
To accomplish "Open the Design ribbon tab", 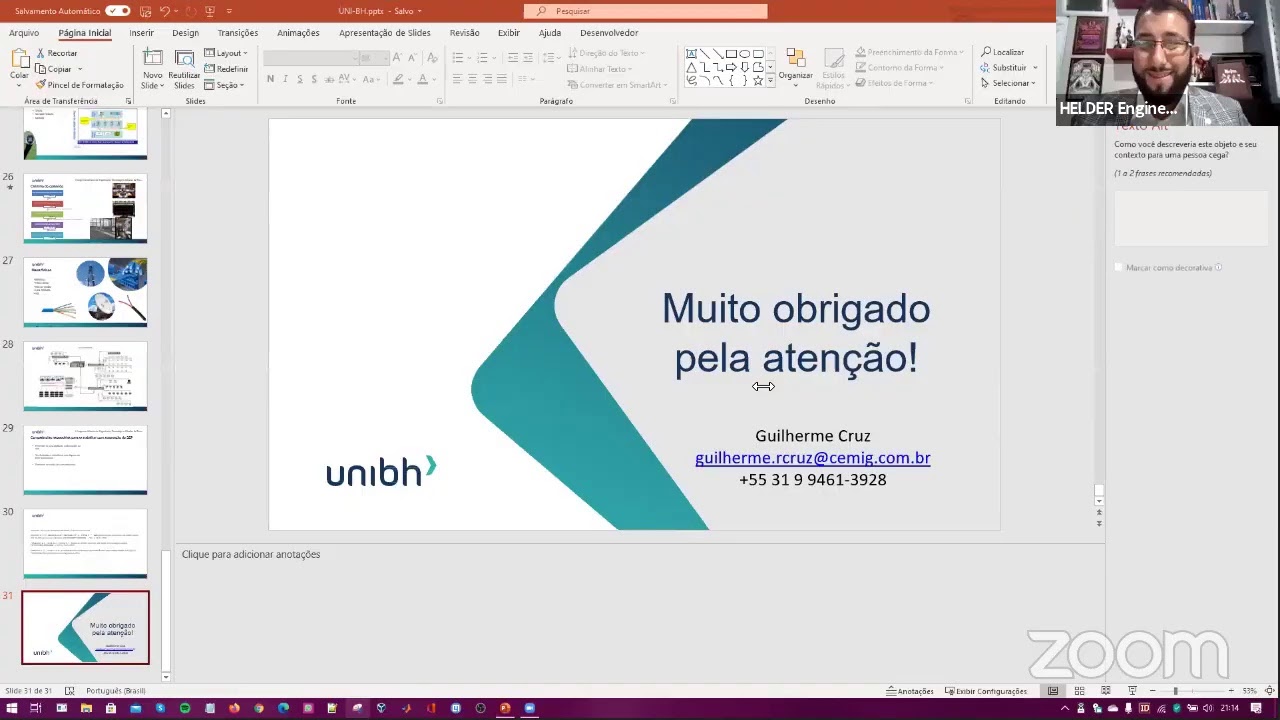I will tap(185, 33).
